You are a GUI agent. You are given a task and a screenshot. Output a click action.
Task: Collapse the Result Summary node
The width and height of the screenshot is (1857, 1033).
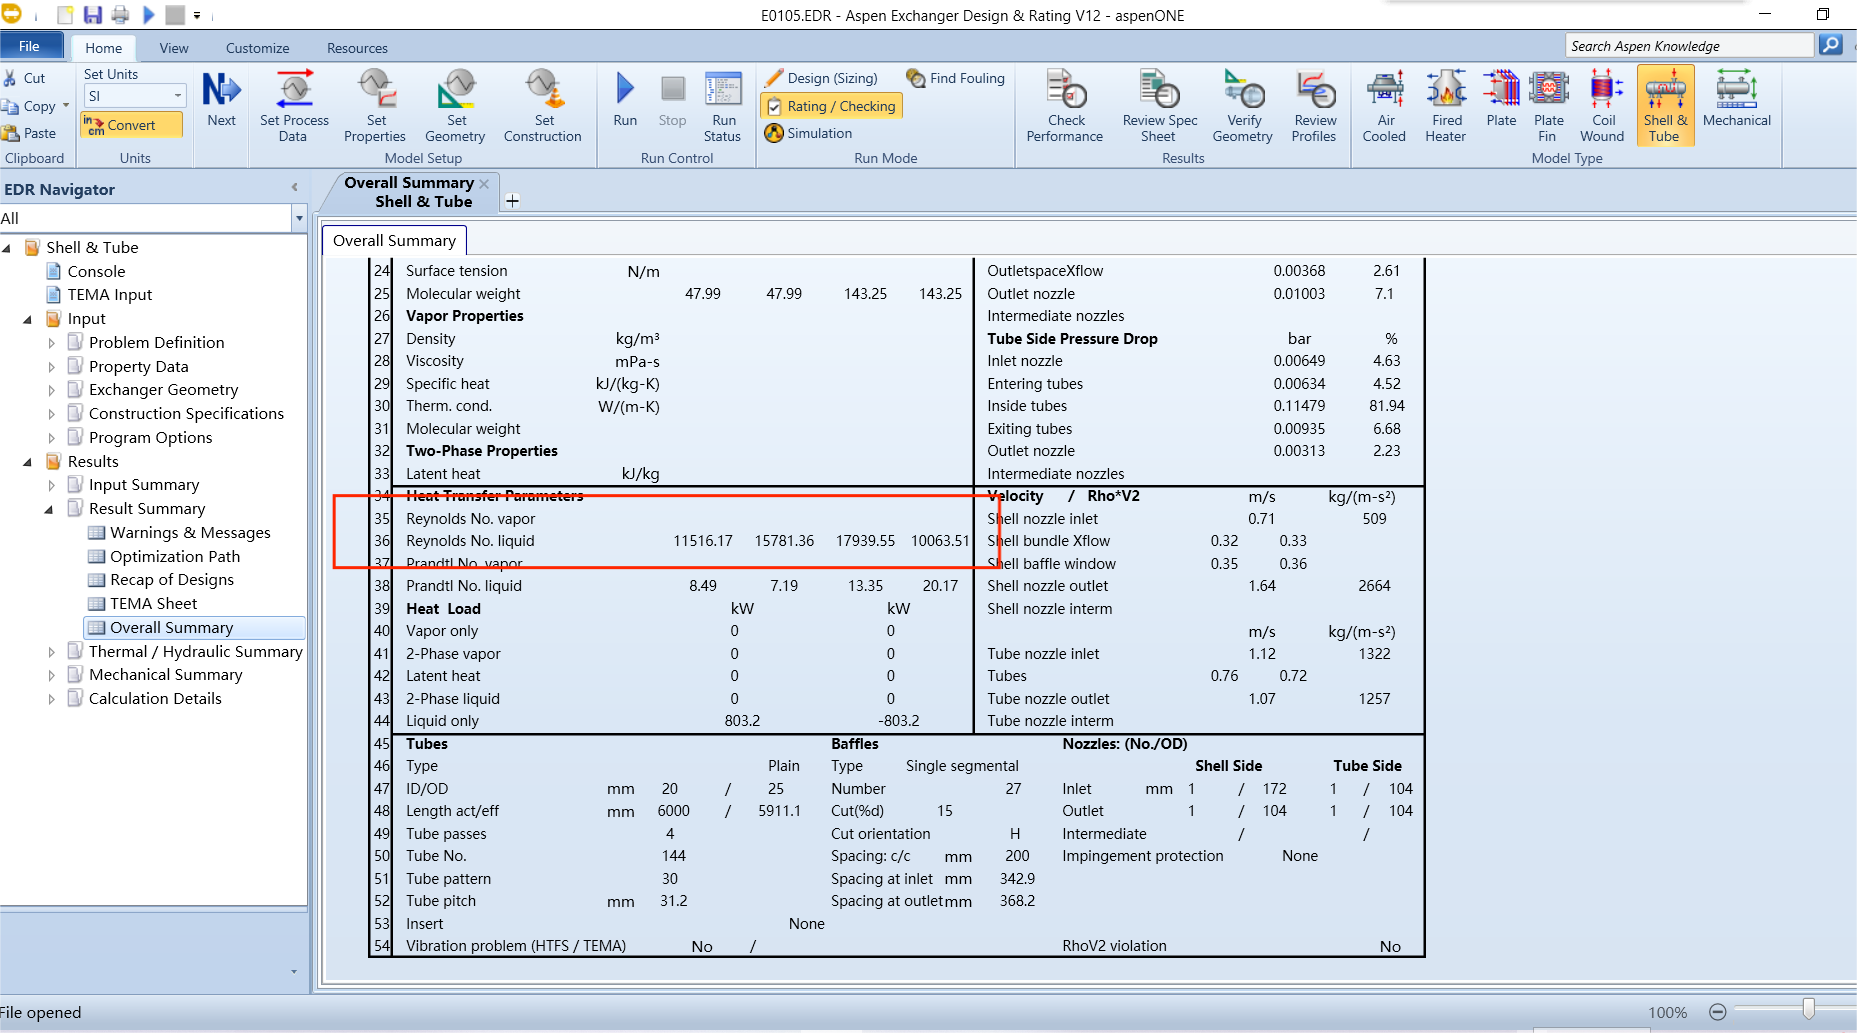[x=49, y=509]
